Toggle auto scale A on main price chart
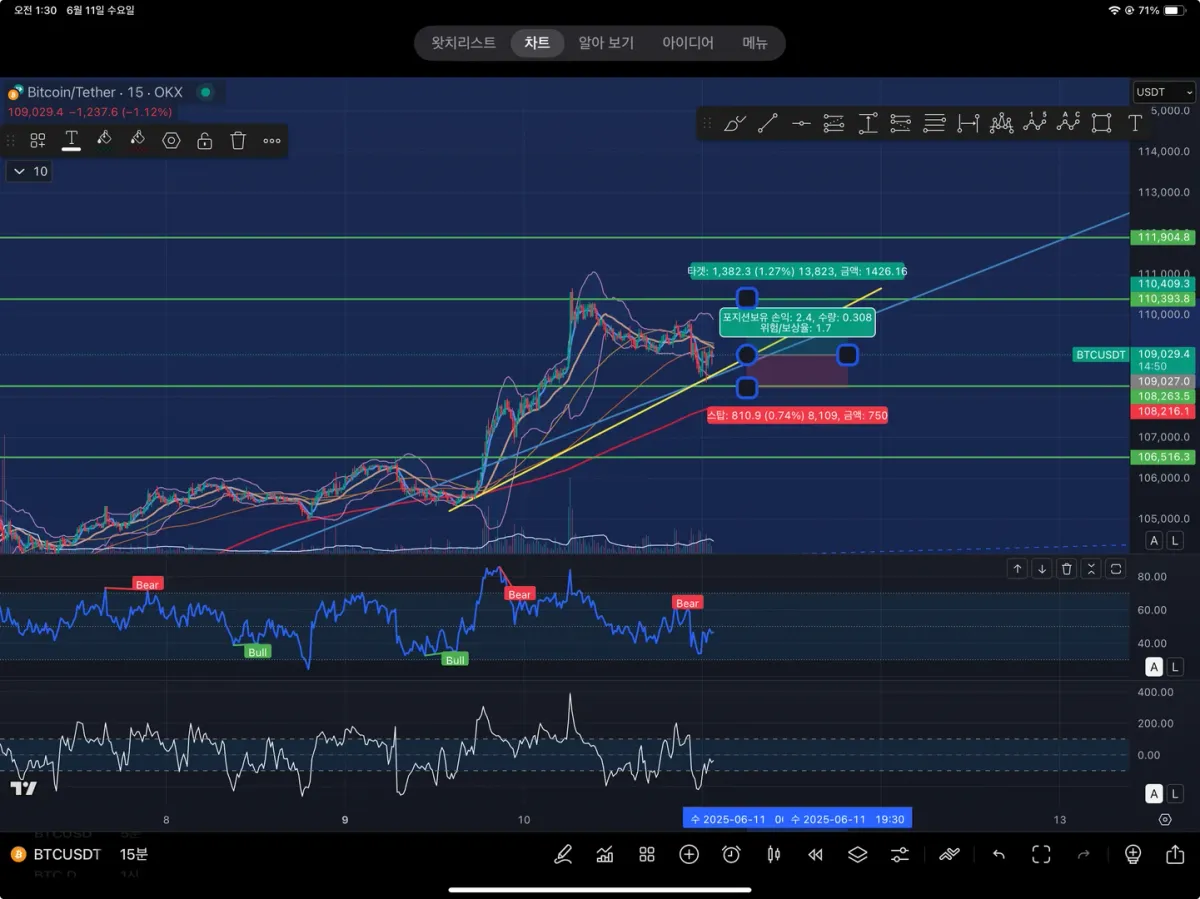 [x=1154, y=540]
